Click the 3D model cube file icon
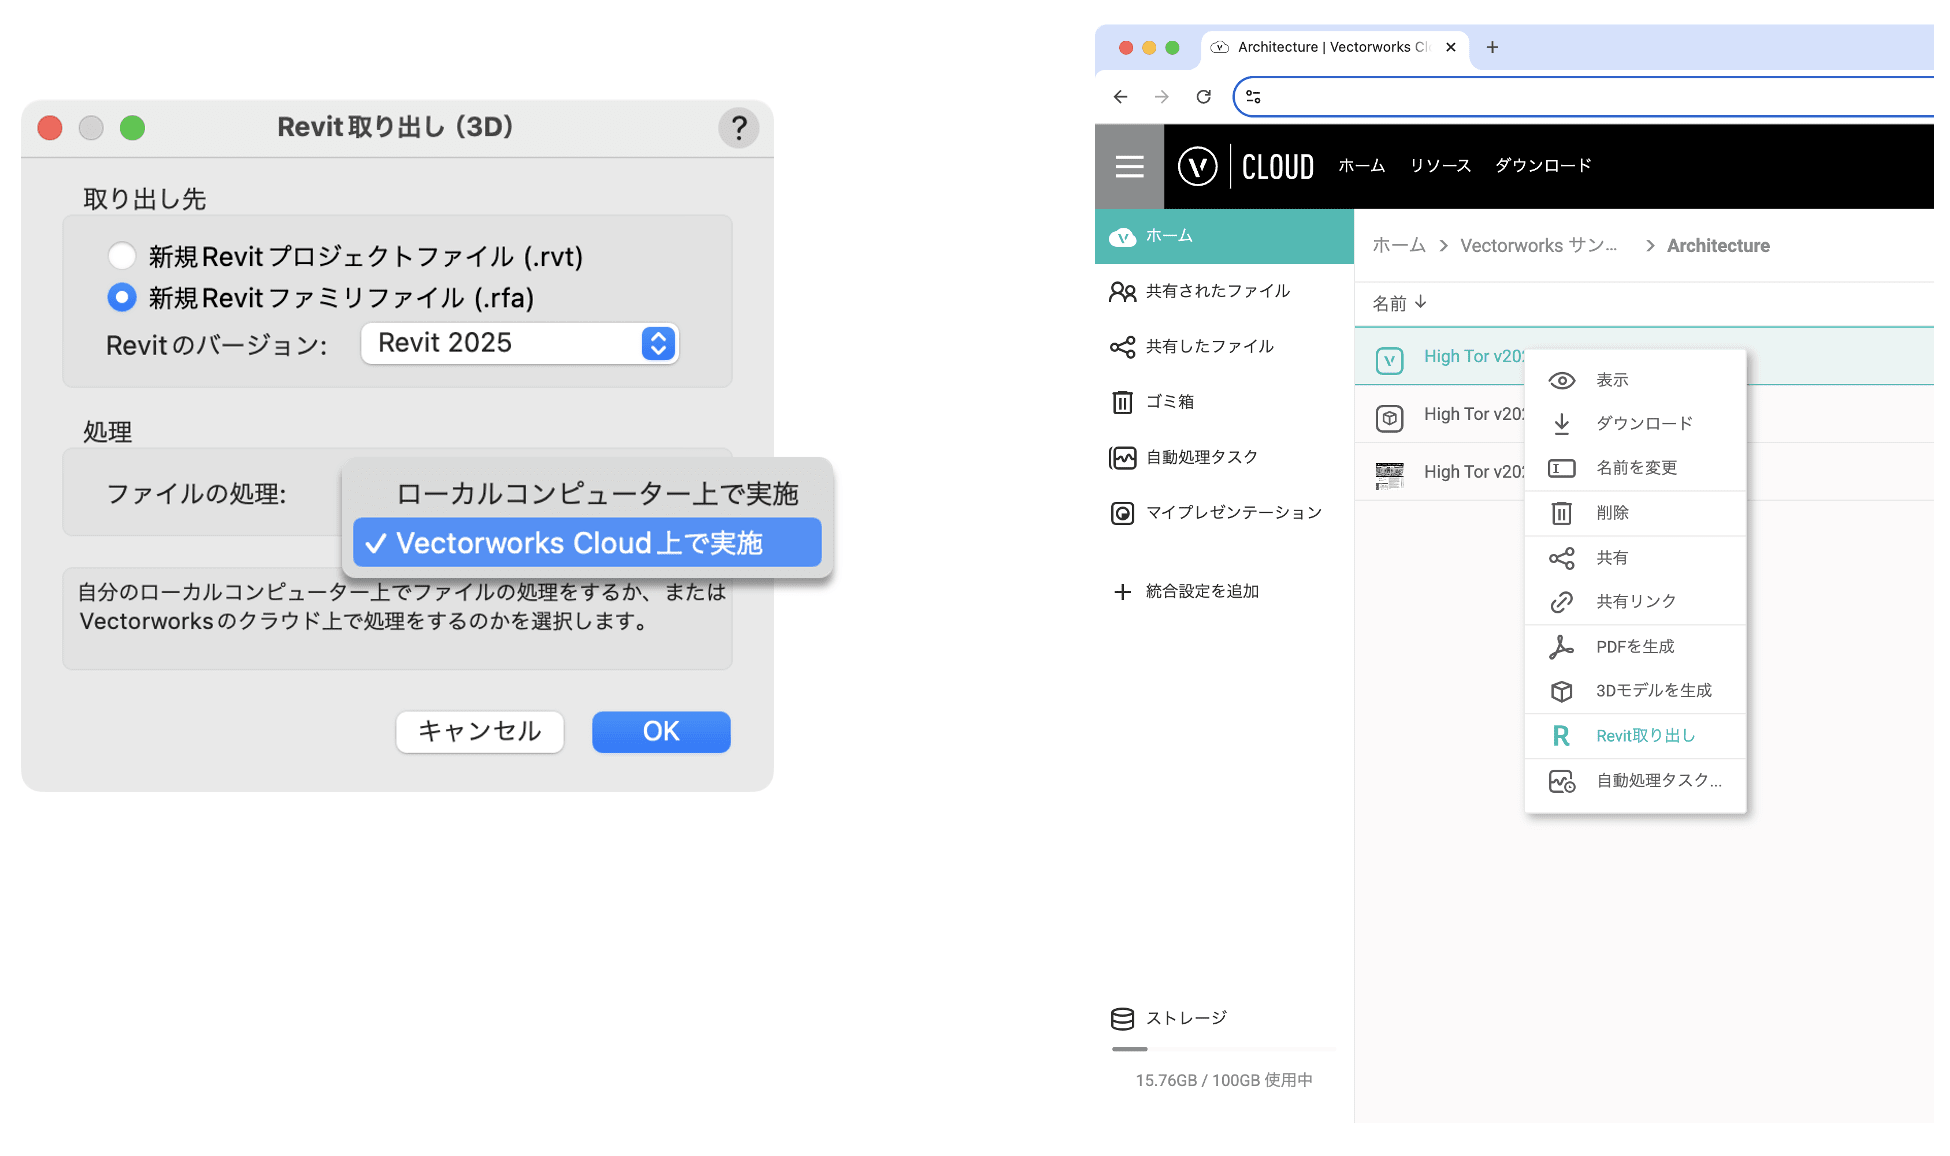 (1389, 418)
